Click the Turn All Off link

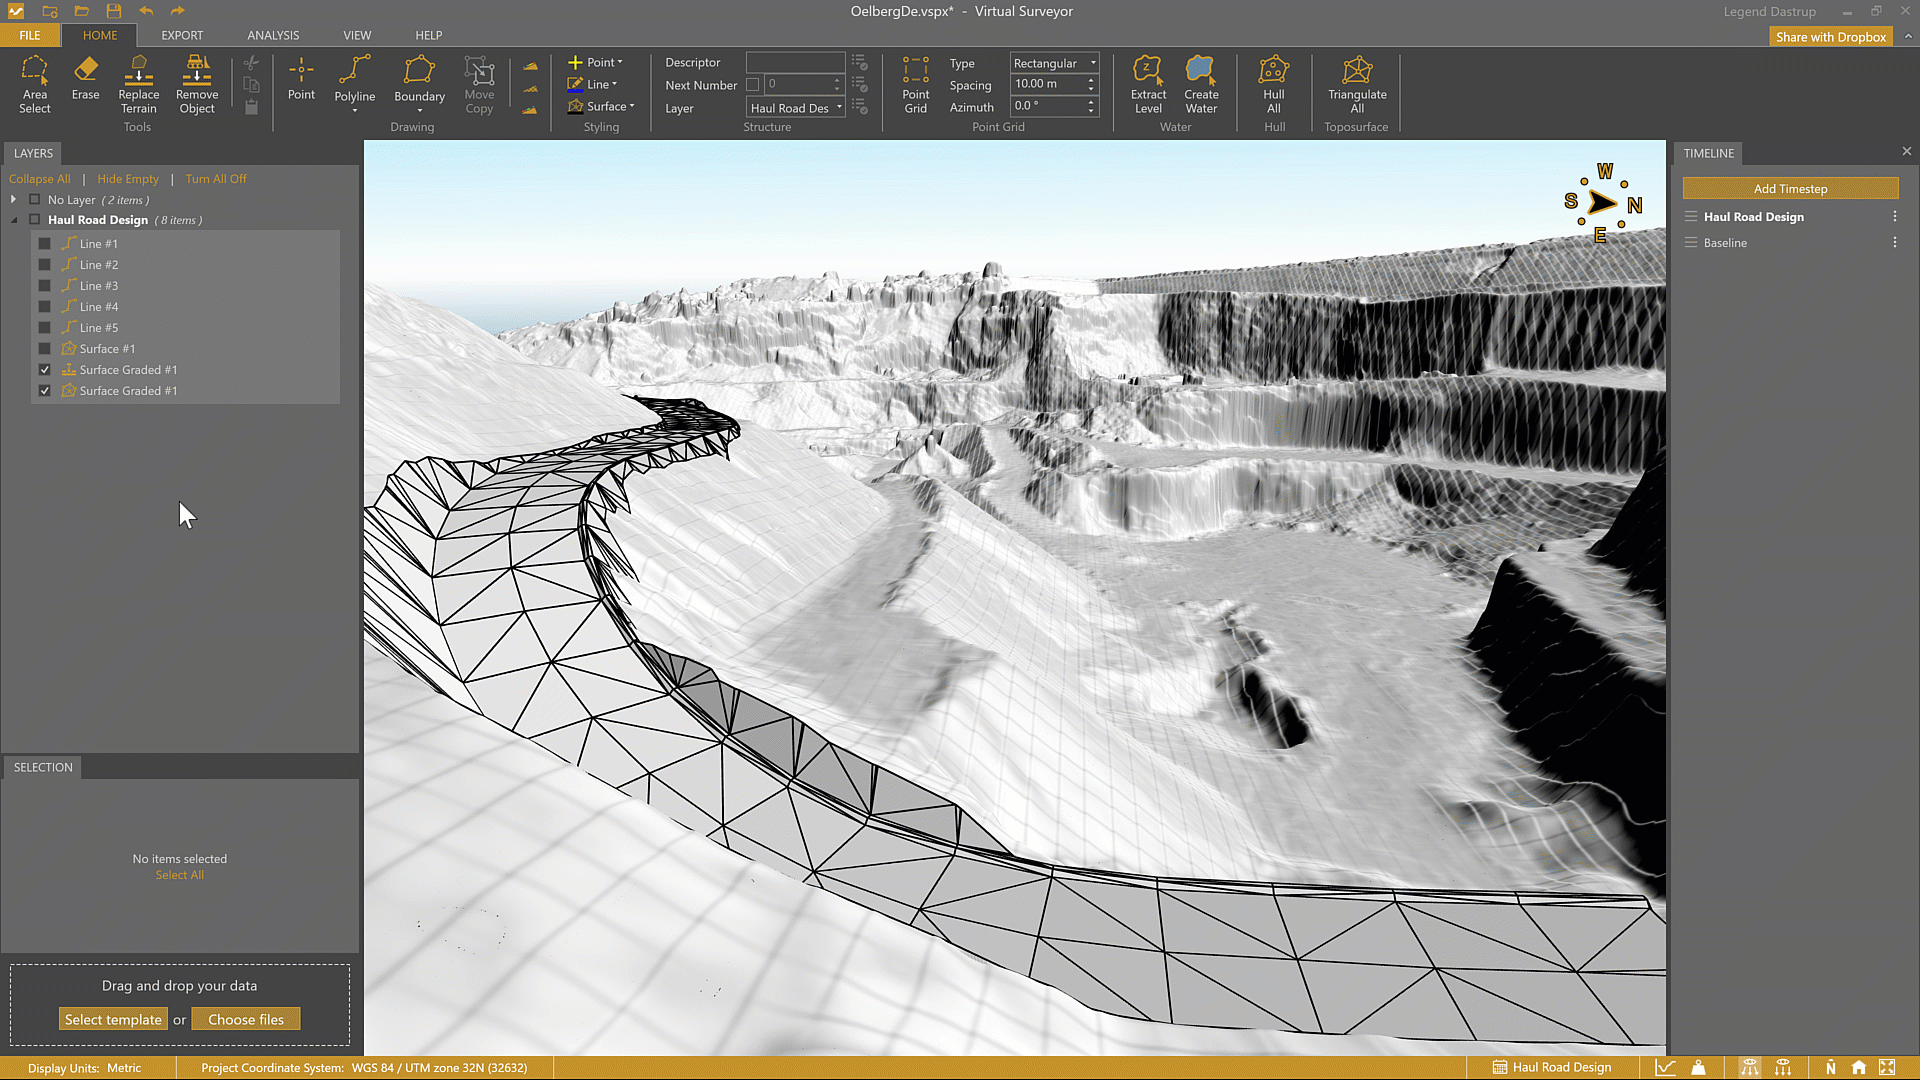[215, 179]
